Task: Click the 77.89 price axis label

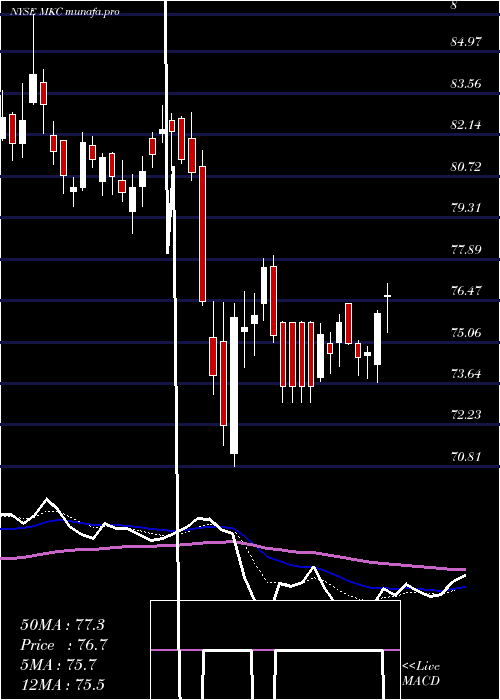Action: click(466, 249)
